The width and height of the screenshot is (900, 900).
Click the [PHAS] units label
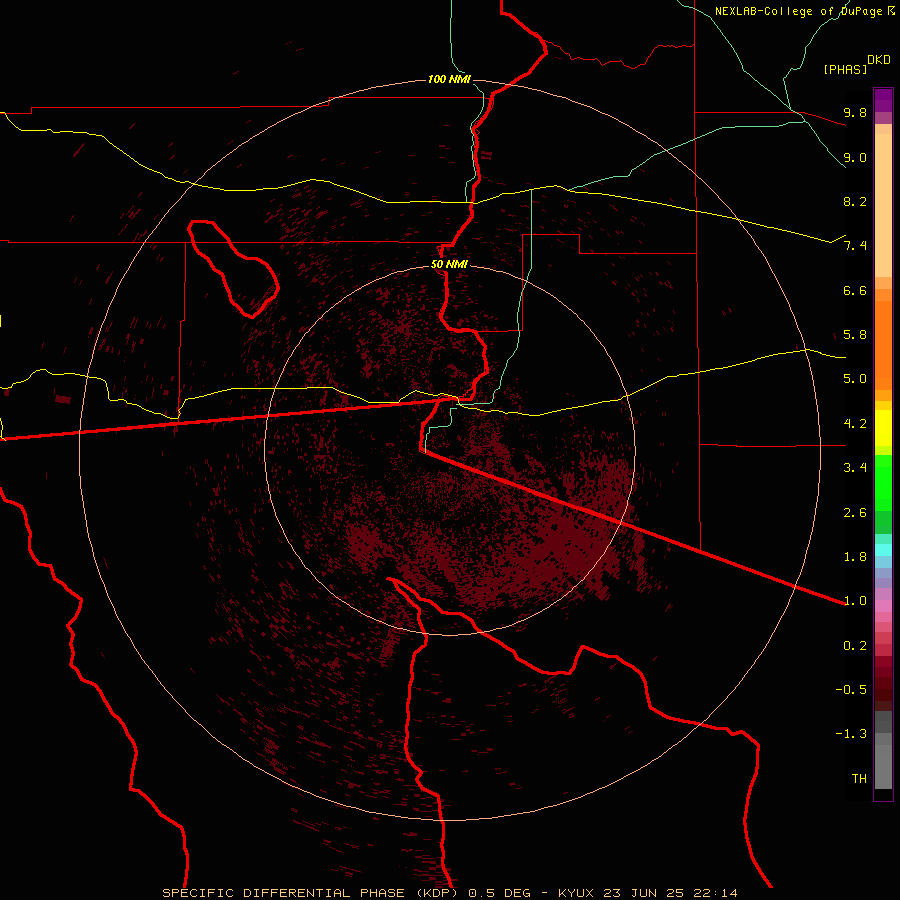pos(845,69)
